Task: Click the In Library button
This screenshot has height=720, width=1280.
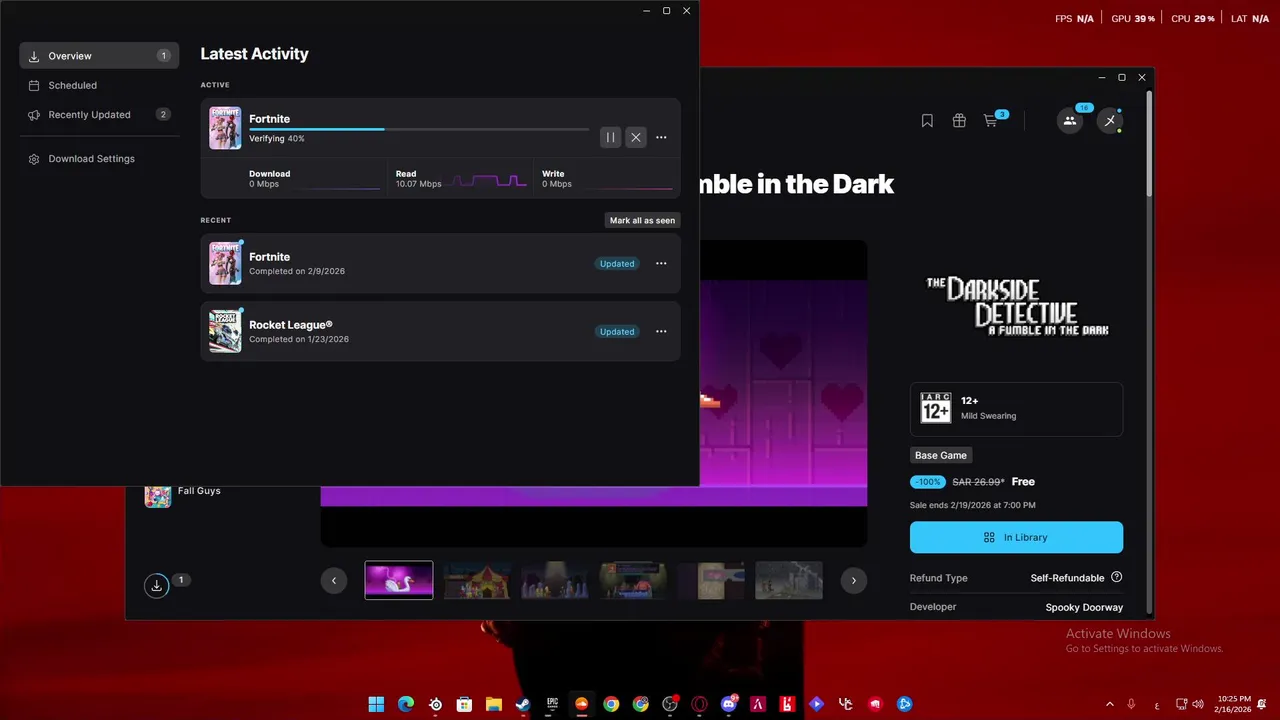Action: pyautogui.click(x=1016, y=537)
